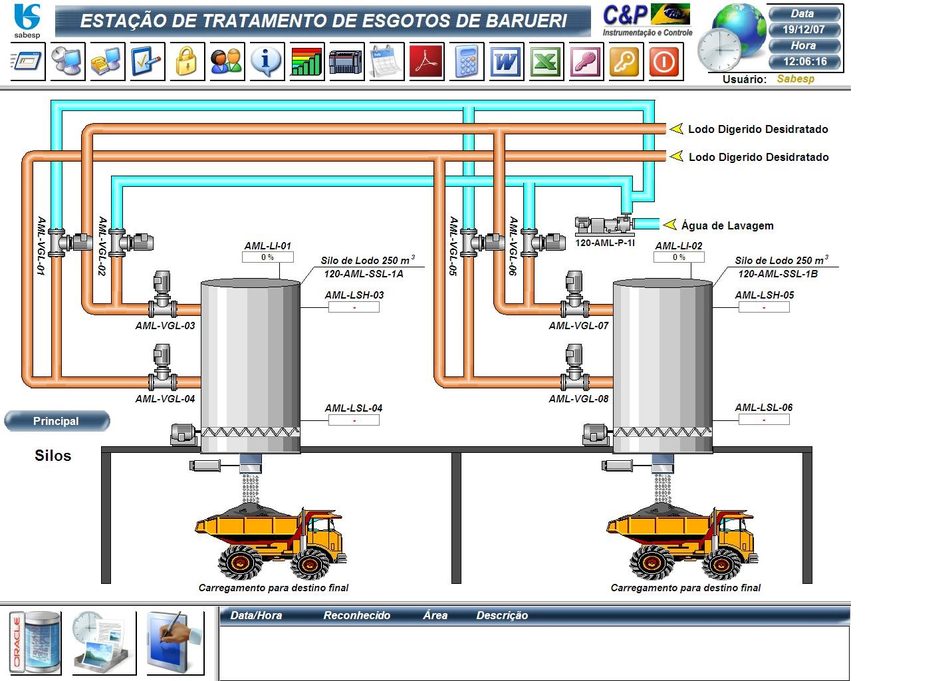952x681 pixels.
Task: Select the AML-VGL-01 three-way valve
Action: click(x=69, y=243)
